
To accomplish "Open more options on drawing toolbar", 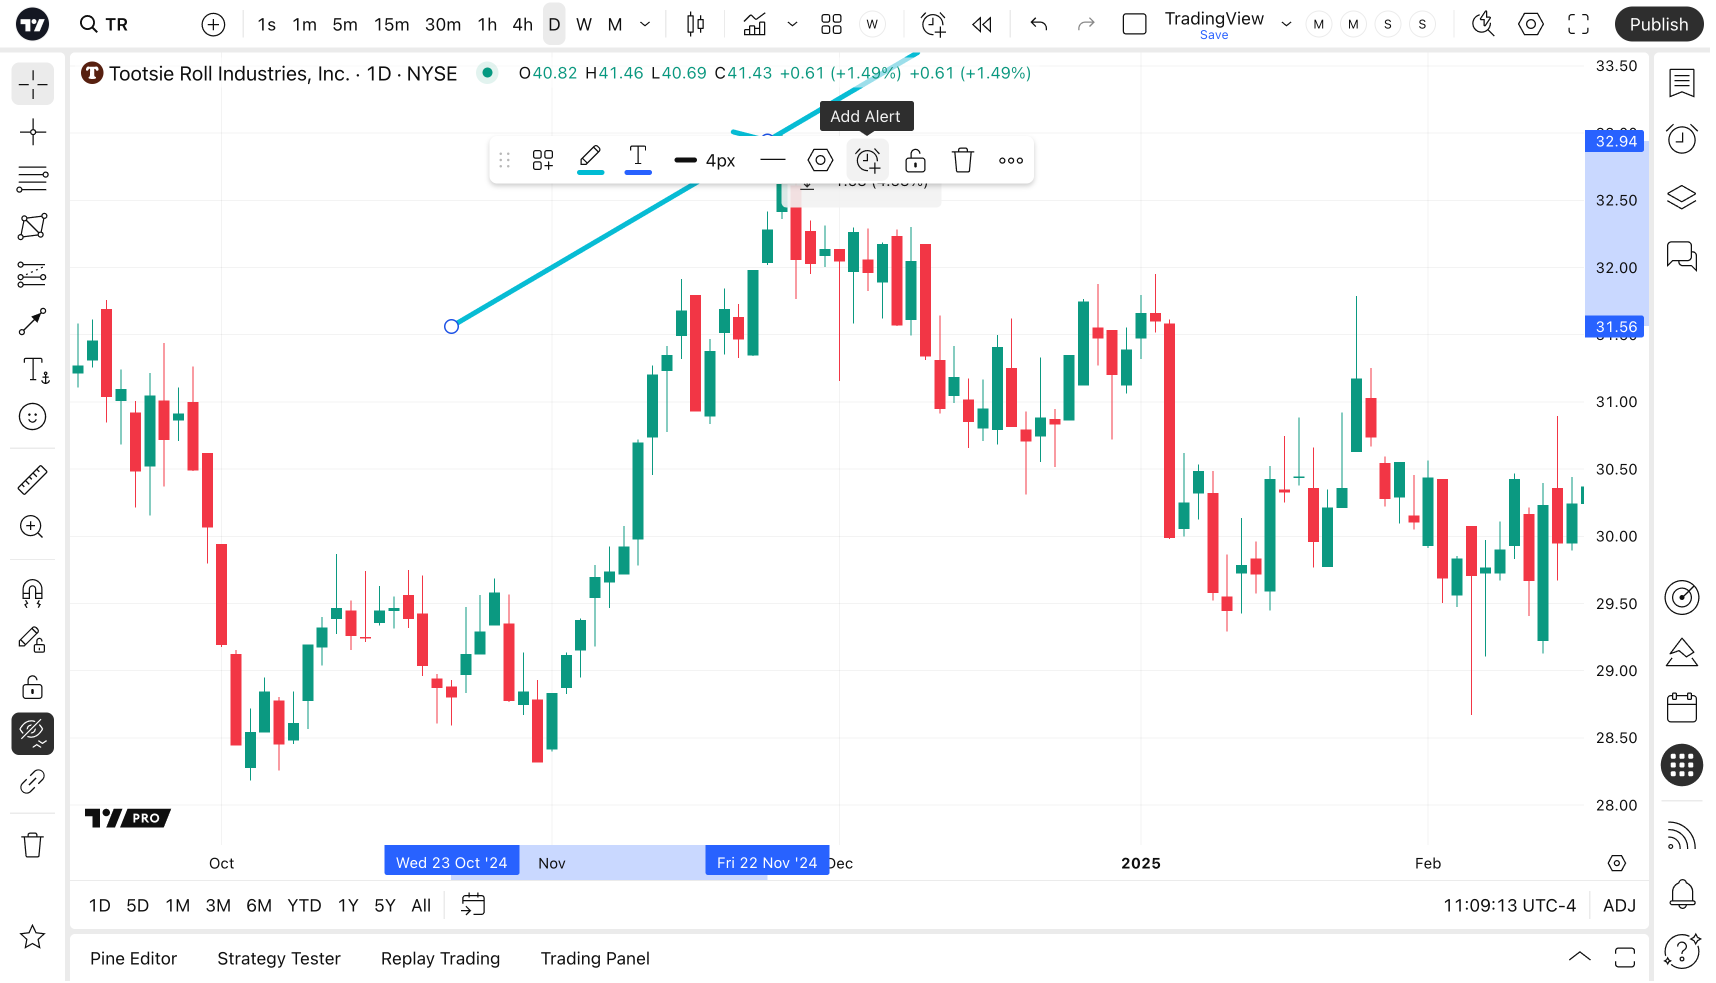I will [1011, 160].
